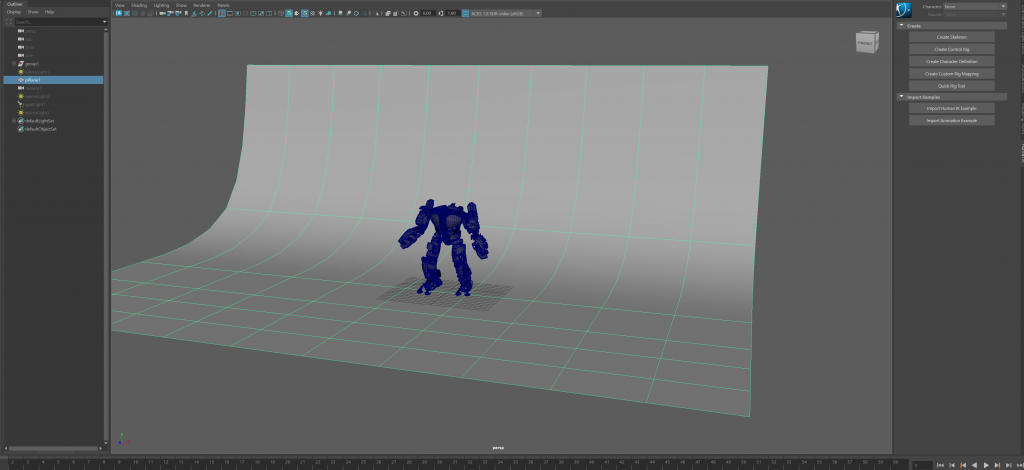The image size is (1024, 470).
Task: Toggle the image plane toolbar icon
Action: pos(194,13)
